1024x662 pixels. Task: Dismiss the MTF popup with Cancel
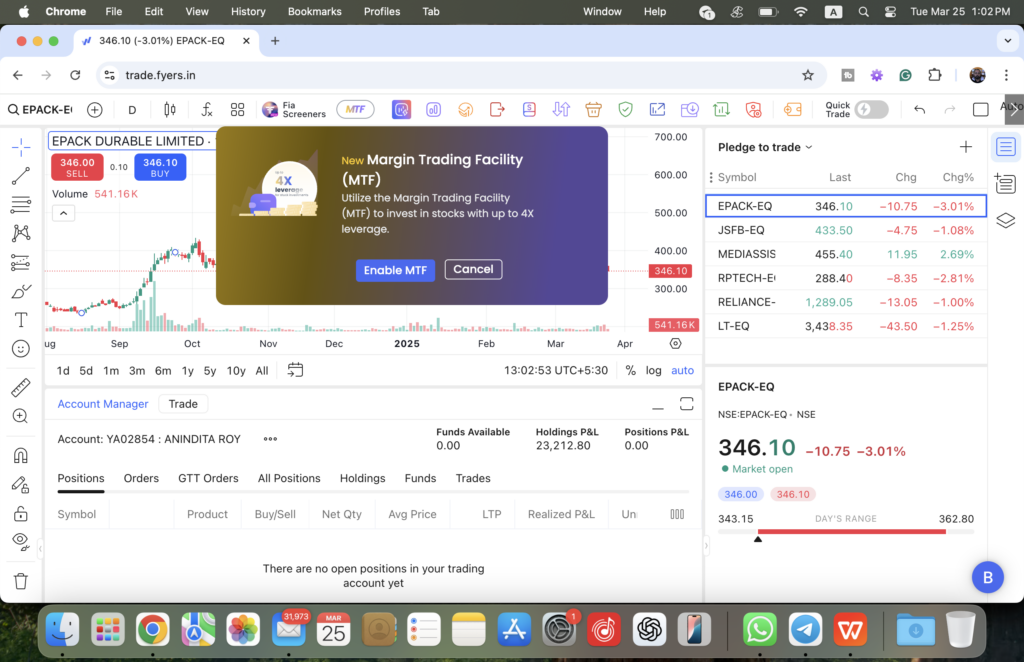tap(473, 270)
